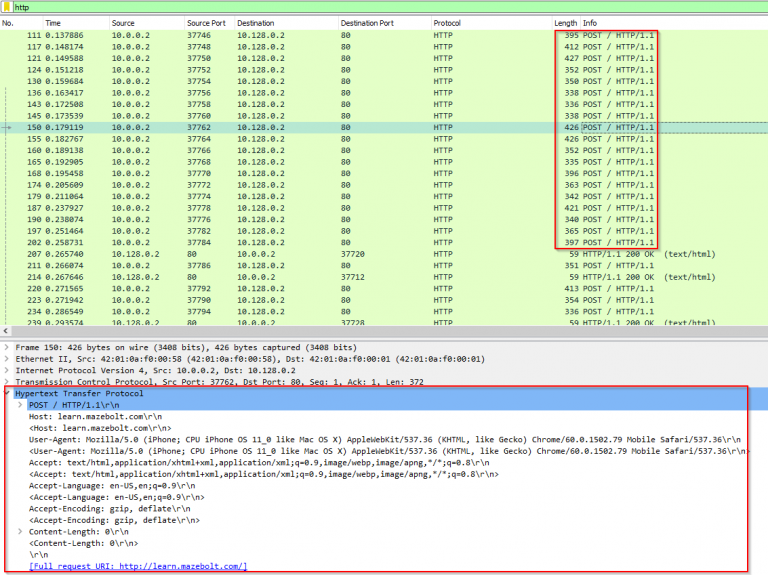Viewport: 768px width, 575px height.
Task: Click the display filter bookmark icon
Action: pyautogui.click(x=7, y=7)
